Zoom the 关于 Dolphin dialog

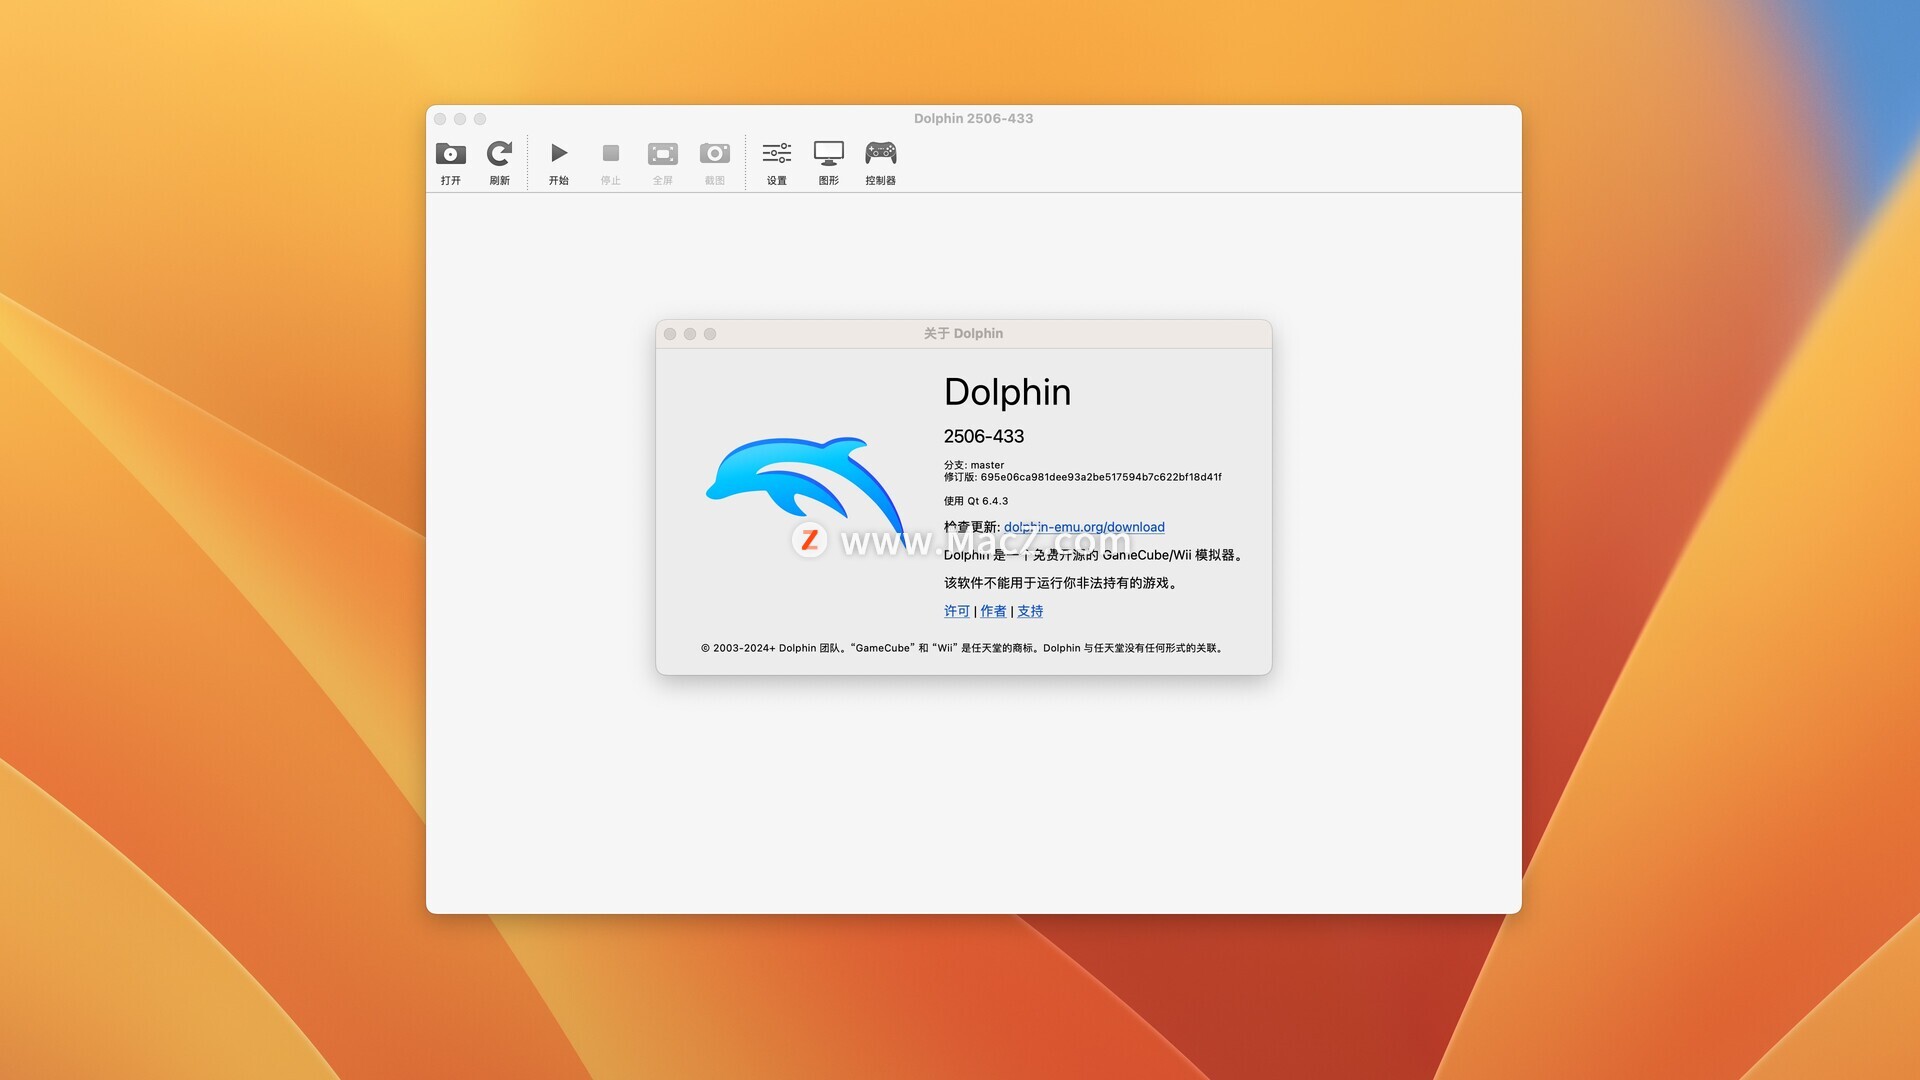(710, 334)
